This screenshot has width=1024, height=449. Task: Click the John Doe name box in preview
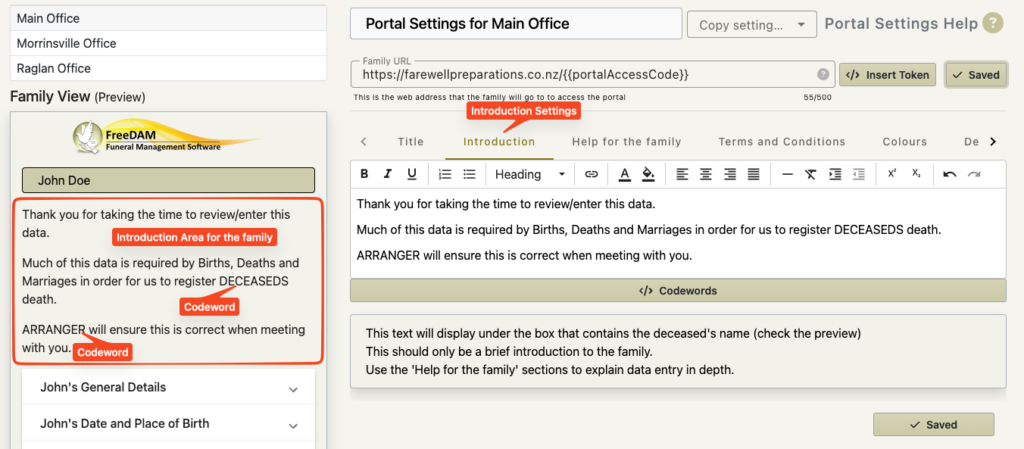click(168, 180)
